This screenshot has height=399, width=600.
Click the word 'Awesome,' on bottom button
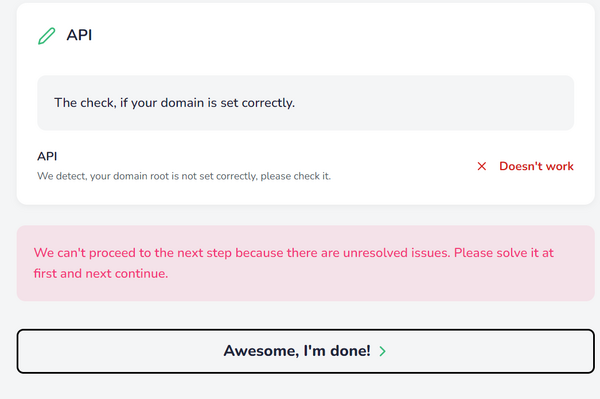pos(261,351)
